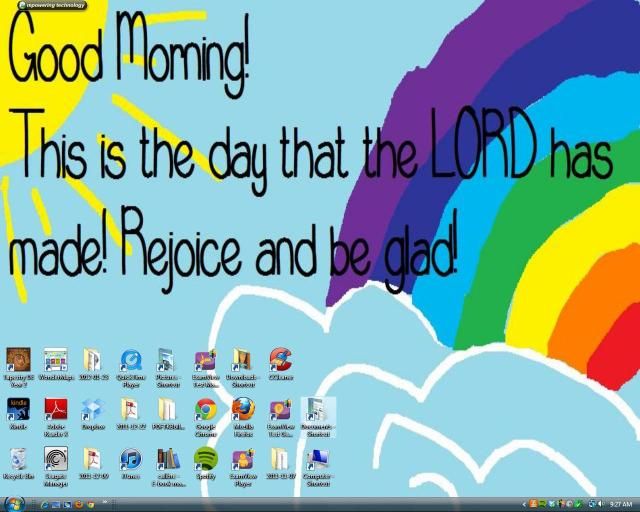Screen dimensions: 640x512
Task: Open the Documents shortcut folder icon
Action: (318, 409)
